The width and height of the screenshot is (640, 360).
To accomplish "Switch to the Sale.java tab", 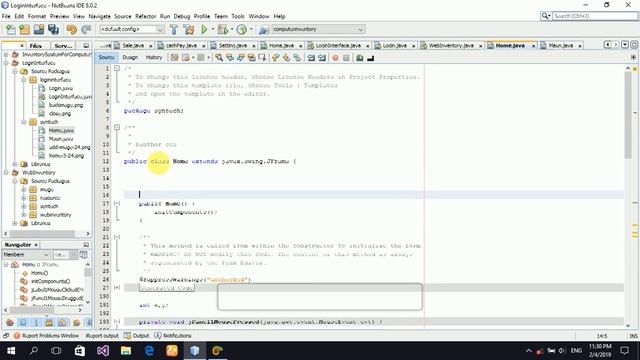I will click(x=133, y=46).
